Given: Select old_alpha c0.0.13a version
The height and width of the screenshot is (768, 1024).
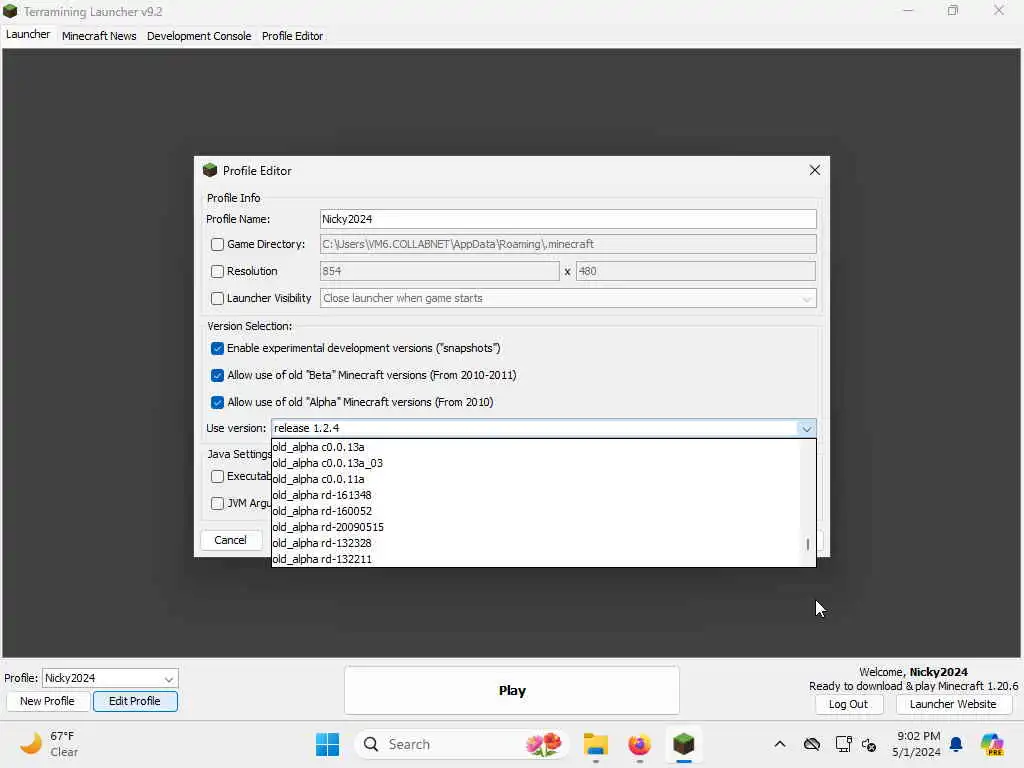Looking at the screenshot, I should 536,447.
